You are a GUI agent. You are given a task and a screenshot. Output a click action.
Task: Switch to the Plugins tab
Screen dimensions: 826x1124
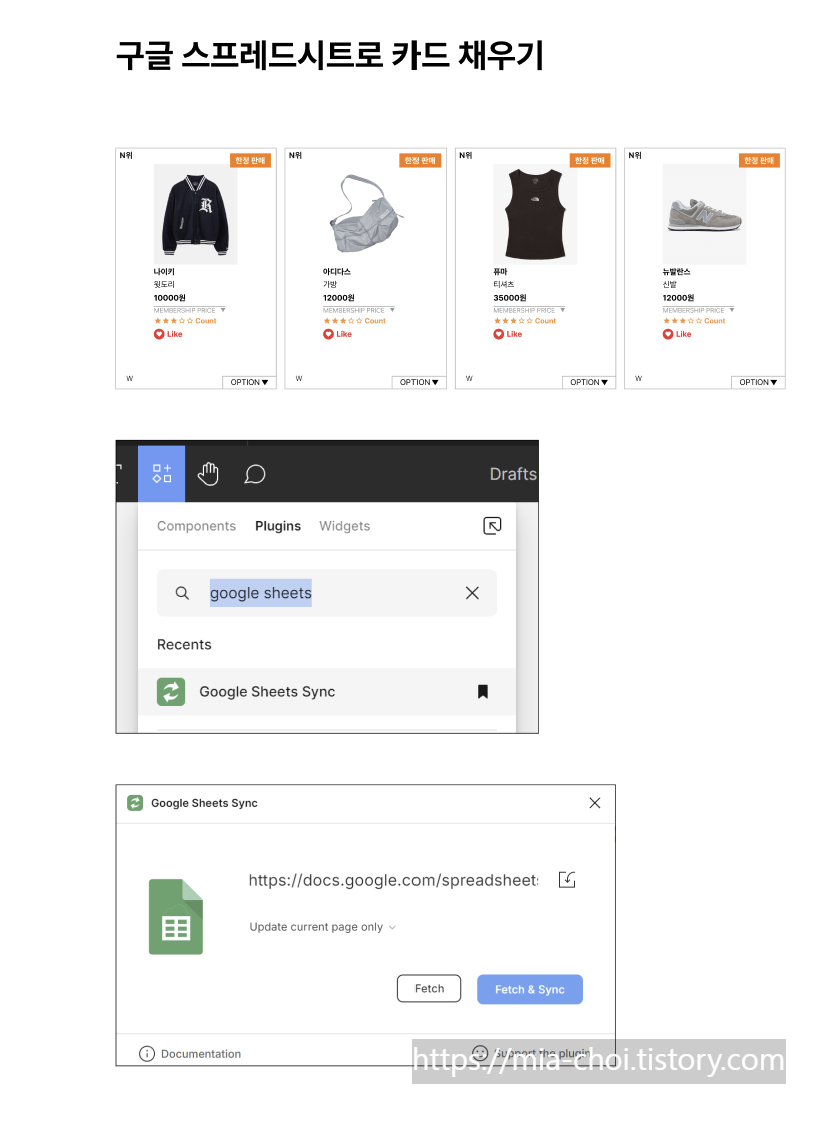(x=277, y=525)
